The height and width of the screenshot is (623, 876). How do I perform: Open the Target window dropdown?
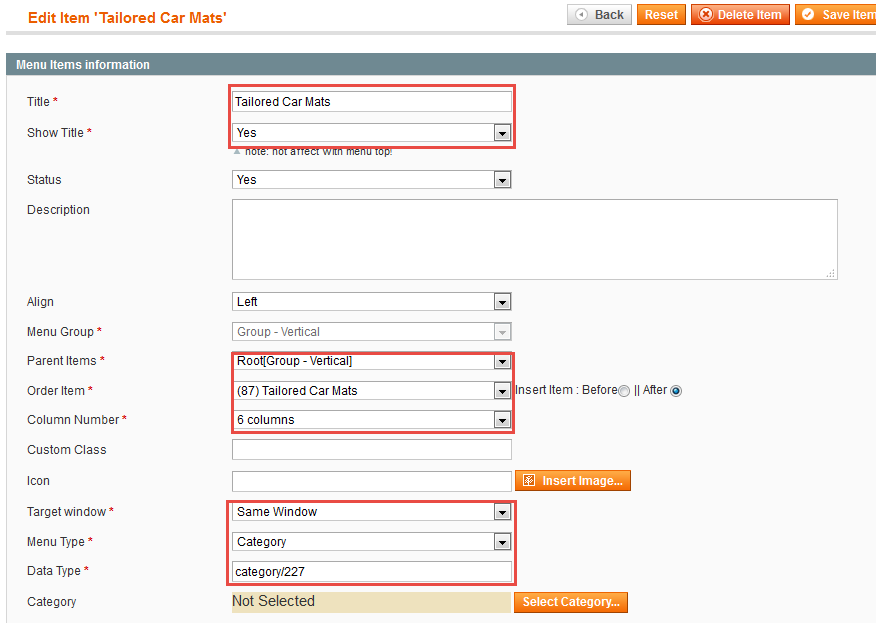tap(372, 512)
